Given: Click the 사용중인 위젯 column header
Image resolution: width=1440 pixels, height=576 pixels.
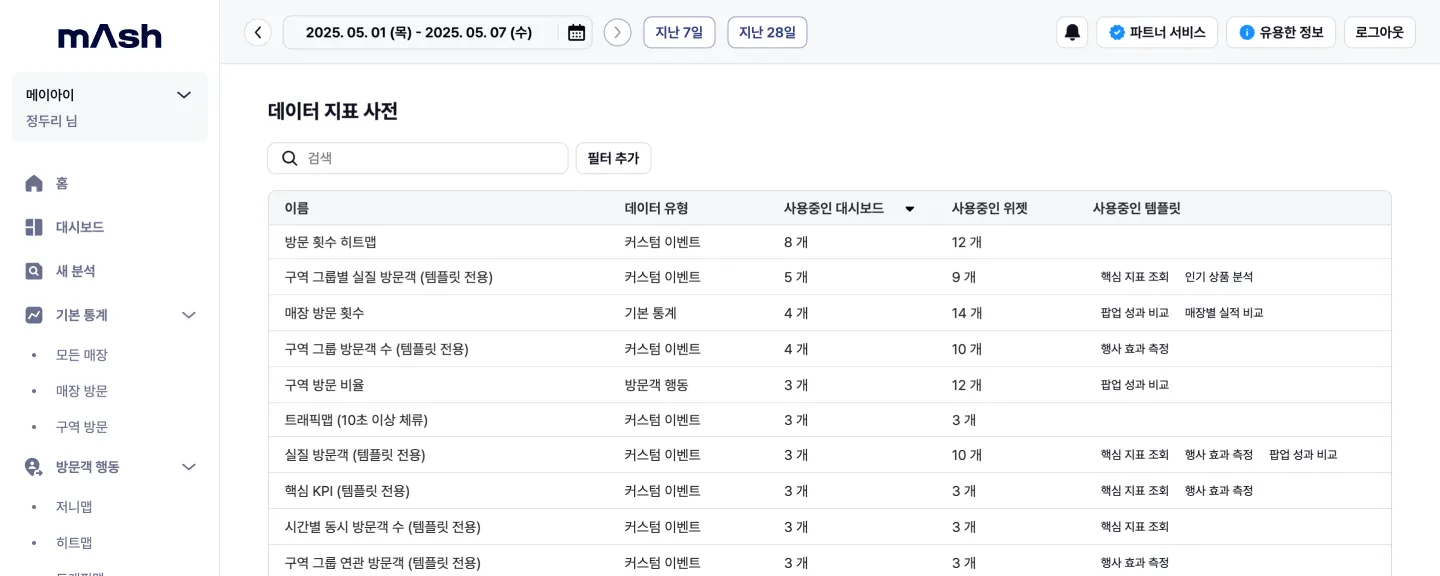Looking at the screenshot, I should (990, 209).
